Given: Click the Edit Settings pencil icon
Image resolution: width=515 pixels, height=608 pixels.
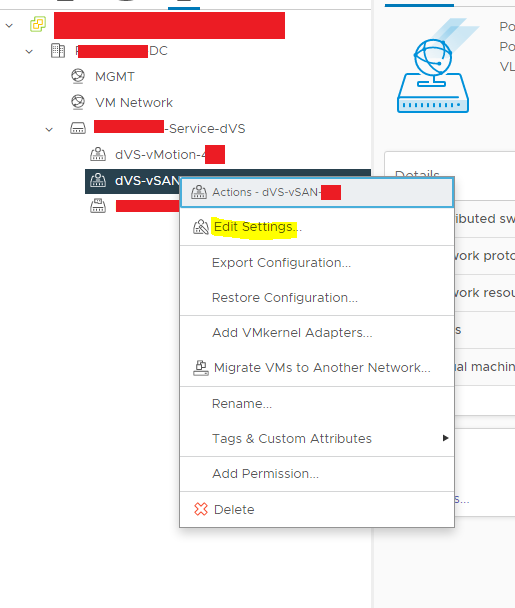Looking at the screenshot, I should [201, 227].
